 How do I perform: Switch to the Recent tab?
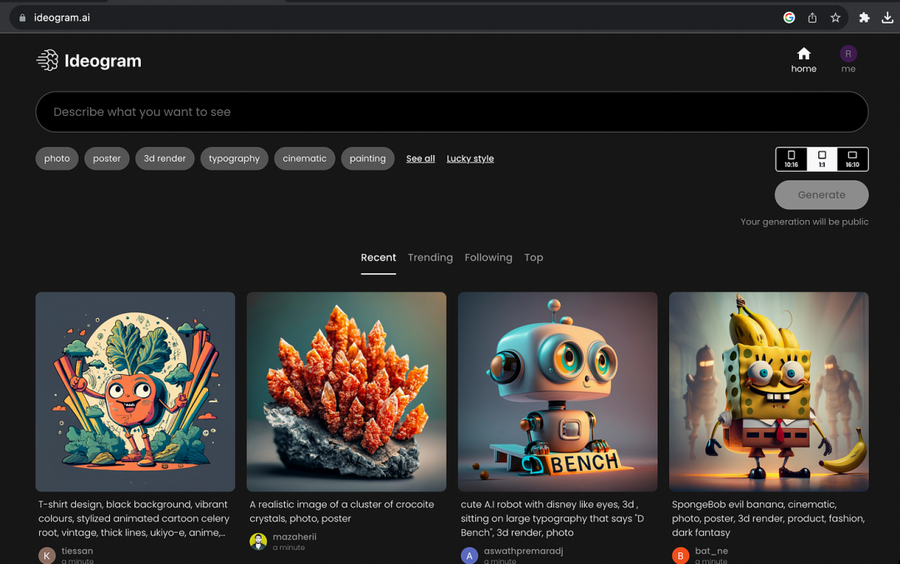point(378,258)
